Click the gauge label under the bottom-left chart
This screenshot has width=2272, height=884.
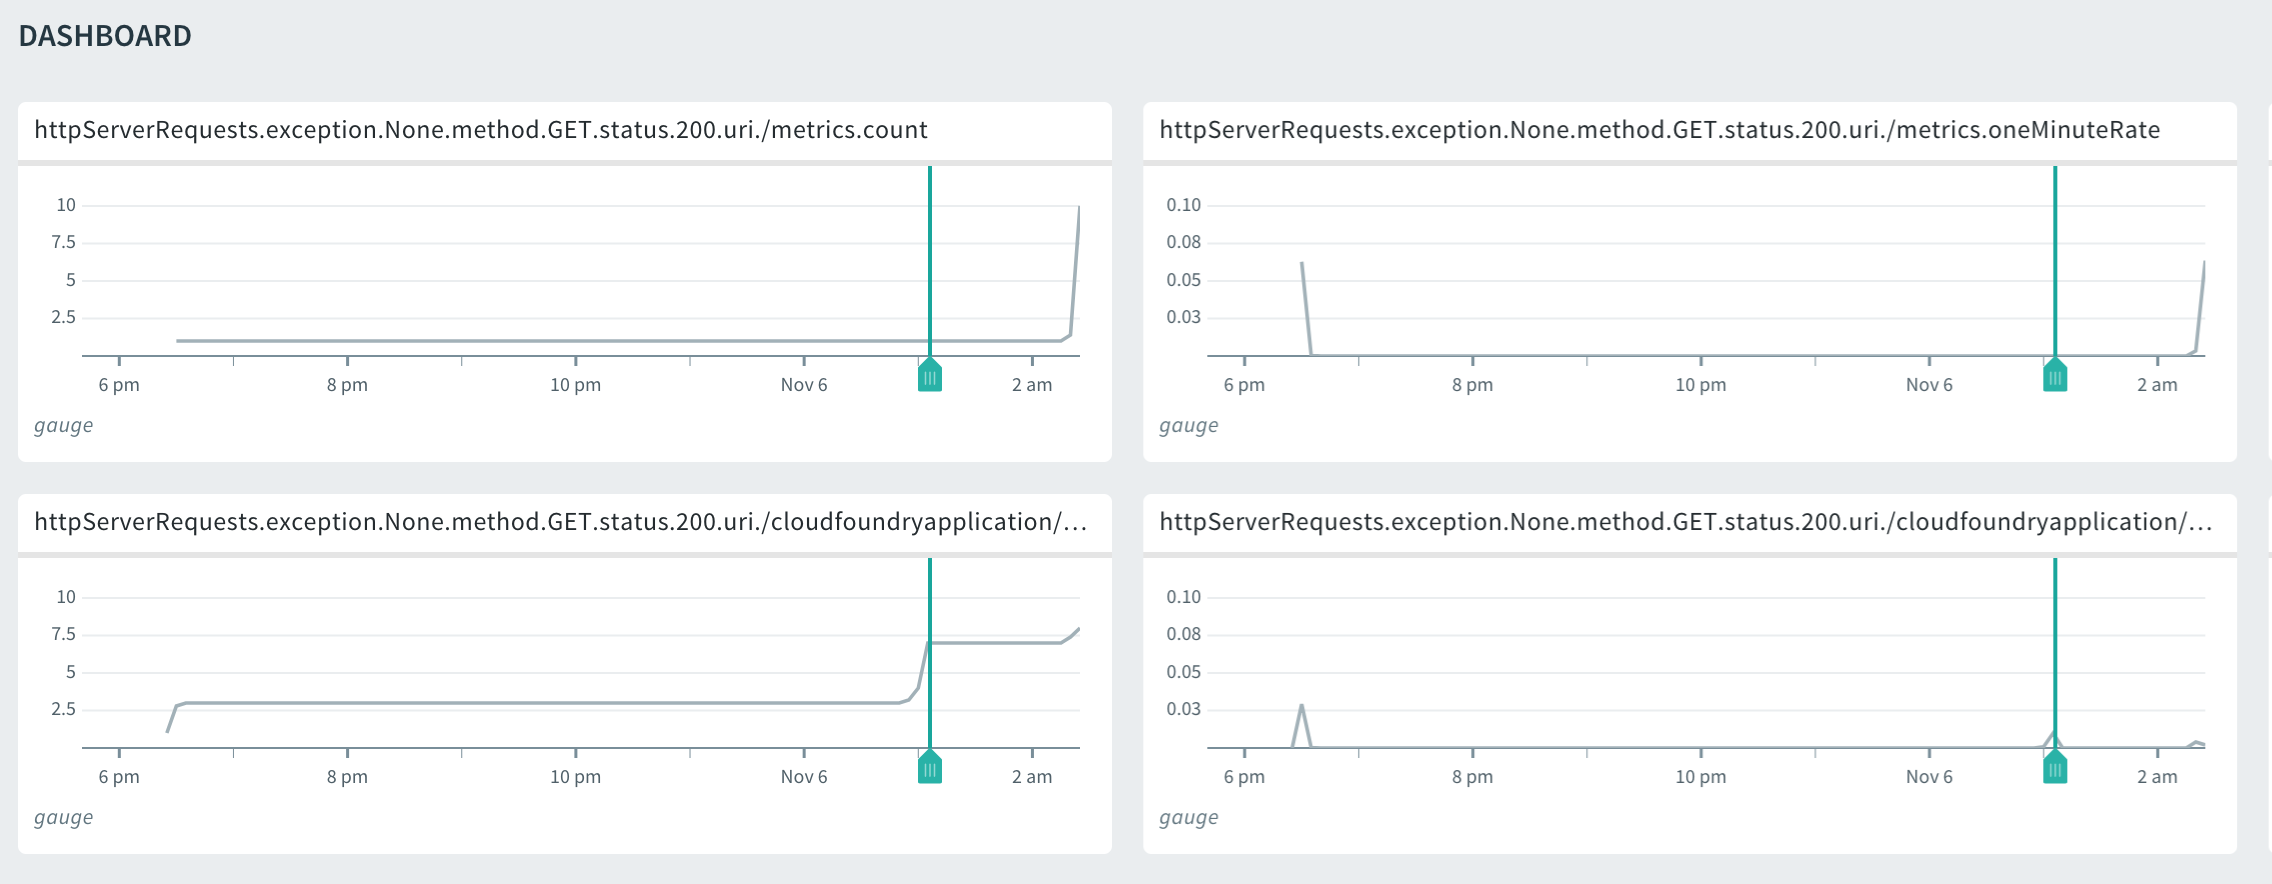point(64,817)
